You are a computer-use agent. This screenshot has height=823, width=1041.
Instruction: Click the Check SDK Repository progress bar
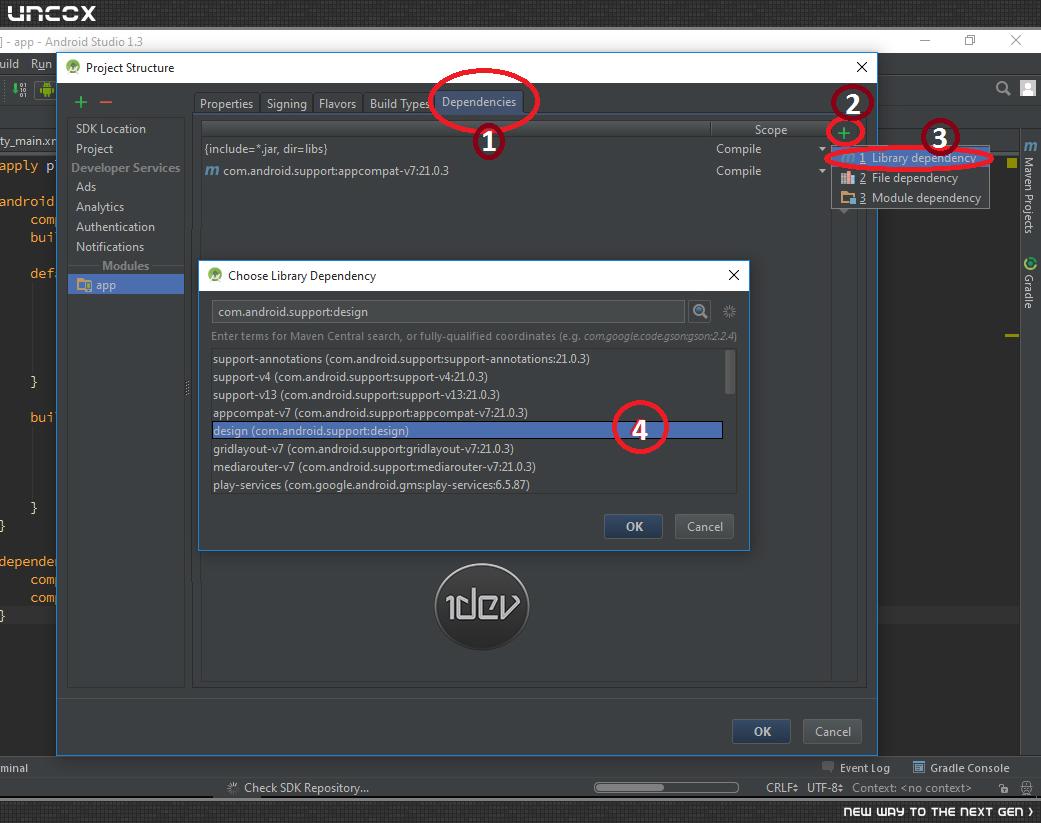667,788
